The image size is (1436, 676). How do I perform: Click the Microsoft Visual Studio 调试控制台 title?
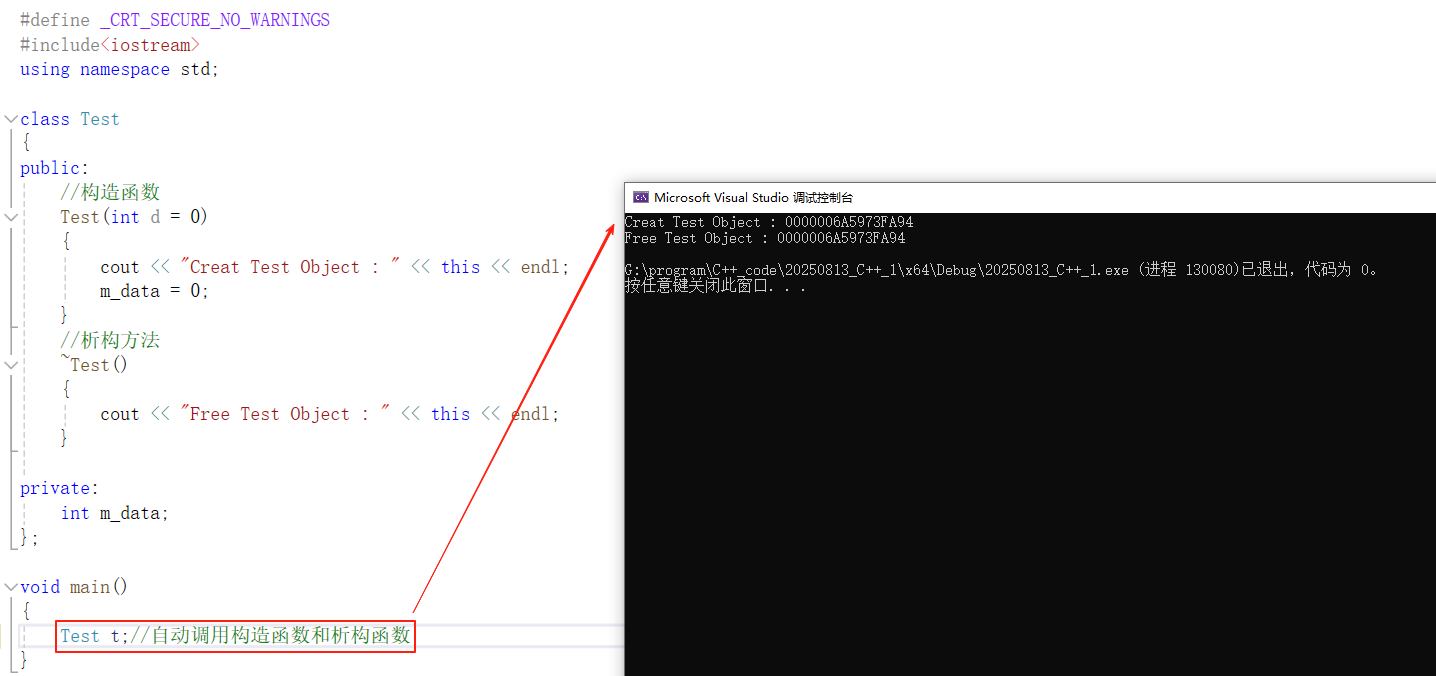tap(753, 198)
